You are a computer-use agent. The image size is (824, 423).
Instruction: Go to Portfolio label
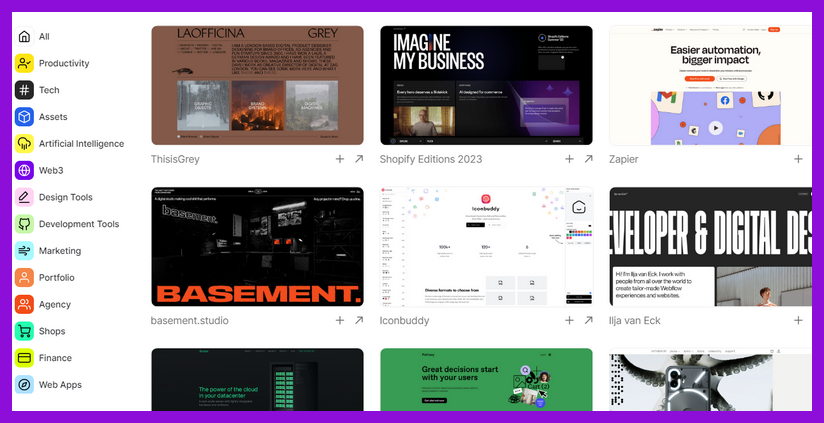(x=57, y=277)
